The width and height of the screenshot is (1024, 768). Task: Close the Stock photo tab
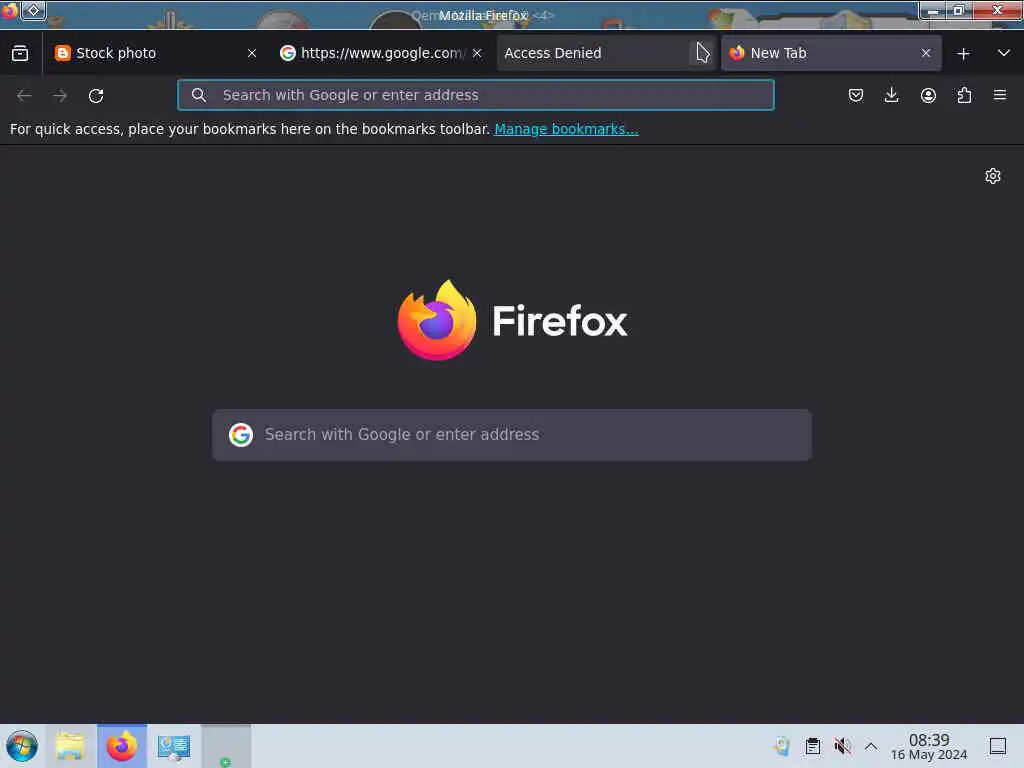[252, 54]
